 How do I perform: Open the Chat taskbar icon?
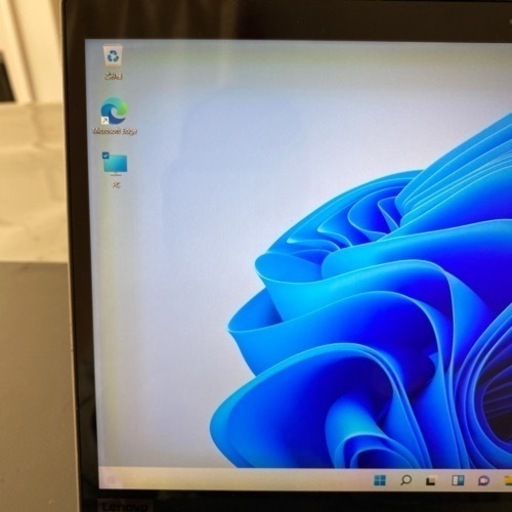point(483,481)
